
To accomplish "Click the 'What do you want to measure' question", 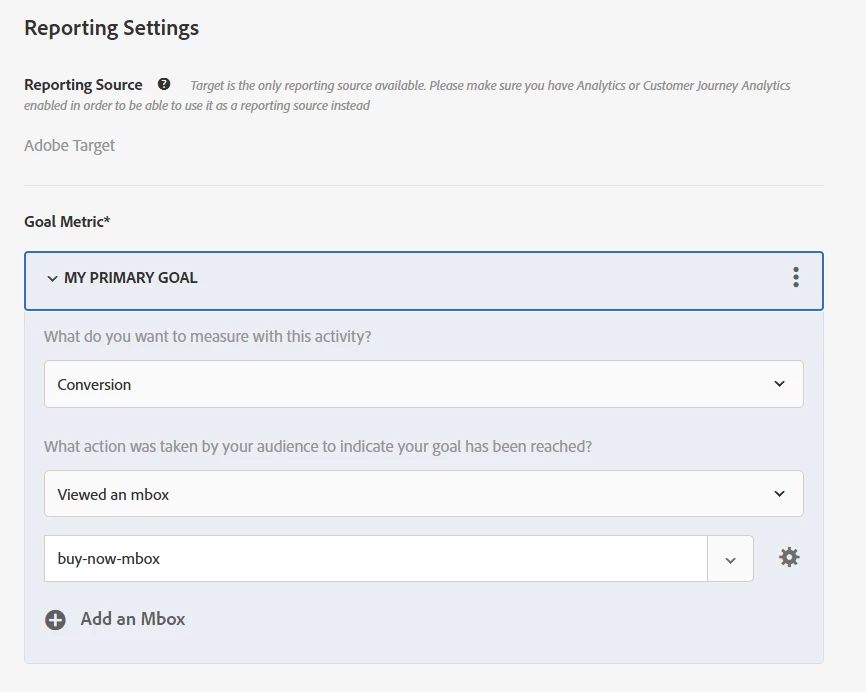I will click(x=208, y=337).
